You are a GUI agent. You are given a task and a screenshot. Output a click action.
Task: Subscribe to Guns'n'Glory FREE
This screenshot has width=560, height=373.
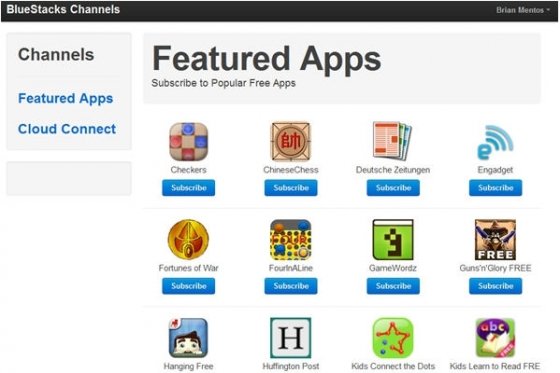(x=495, y=286)
